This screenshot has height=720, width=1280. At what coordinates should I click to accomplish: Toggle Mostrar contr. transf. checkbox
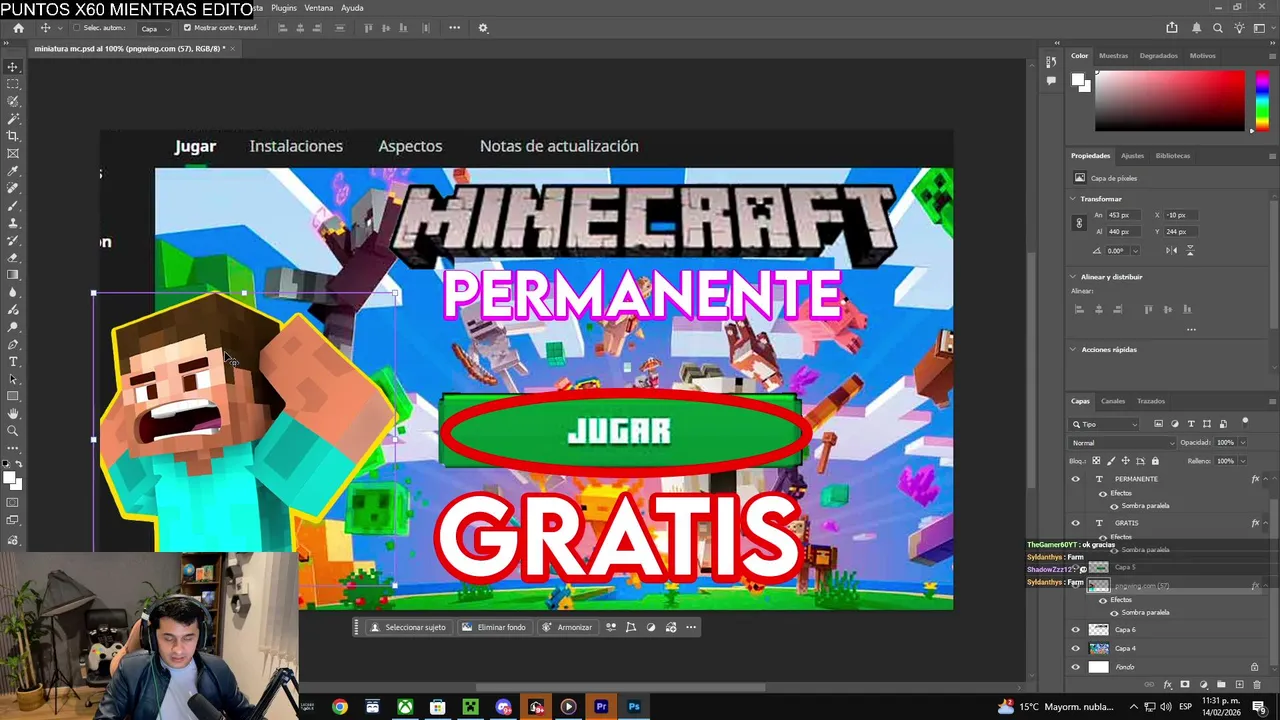click(x=187, y=28)
